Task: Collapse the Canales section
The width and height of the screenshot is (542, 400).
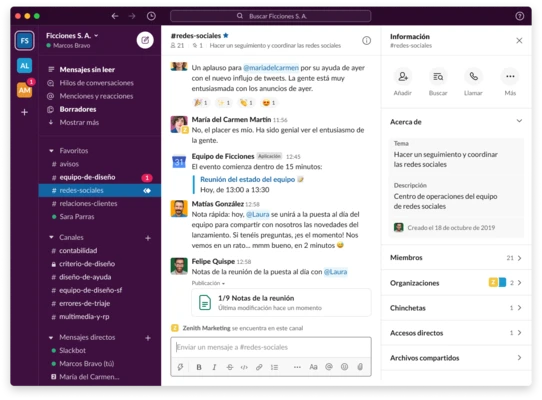Action: (52, 237)
